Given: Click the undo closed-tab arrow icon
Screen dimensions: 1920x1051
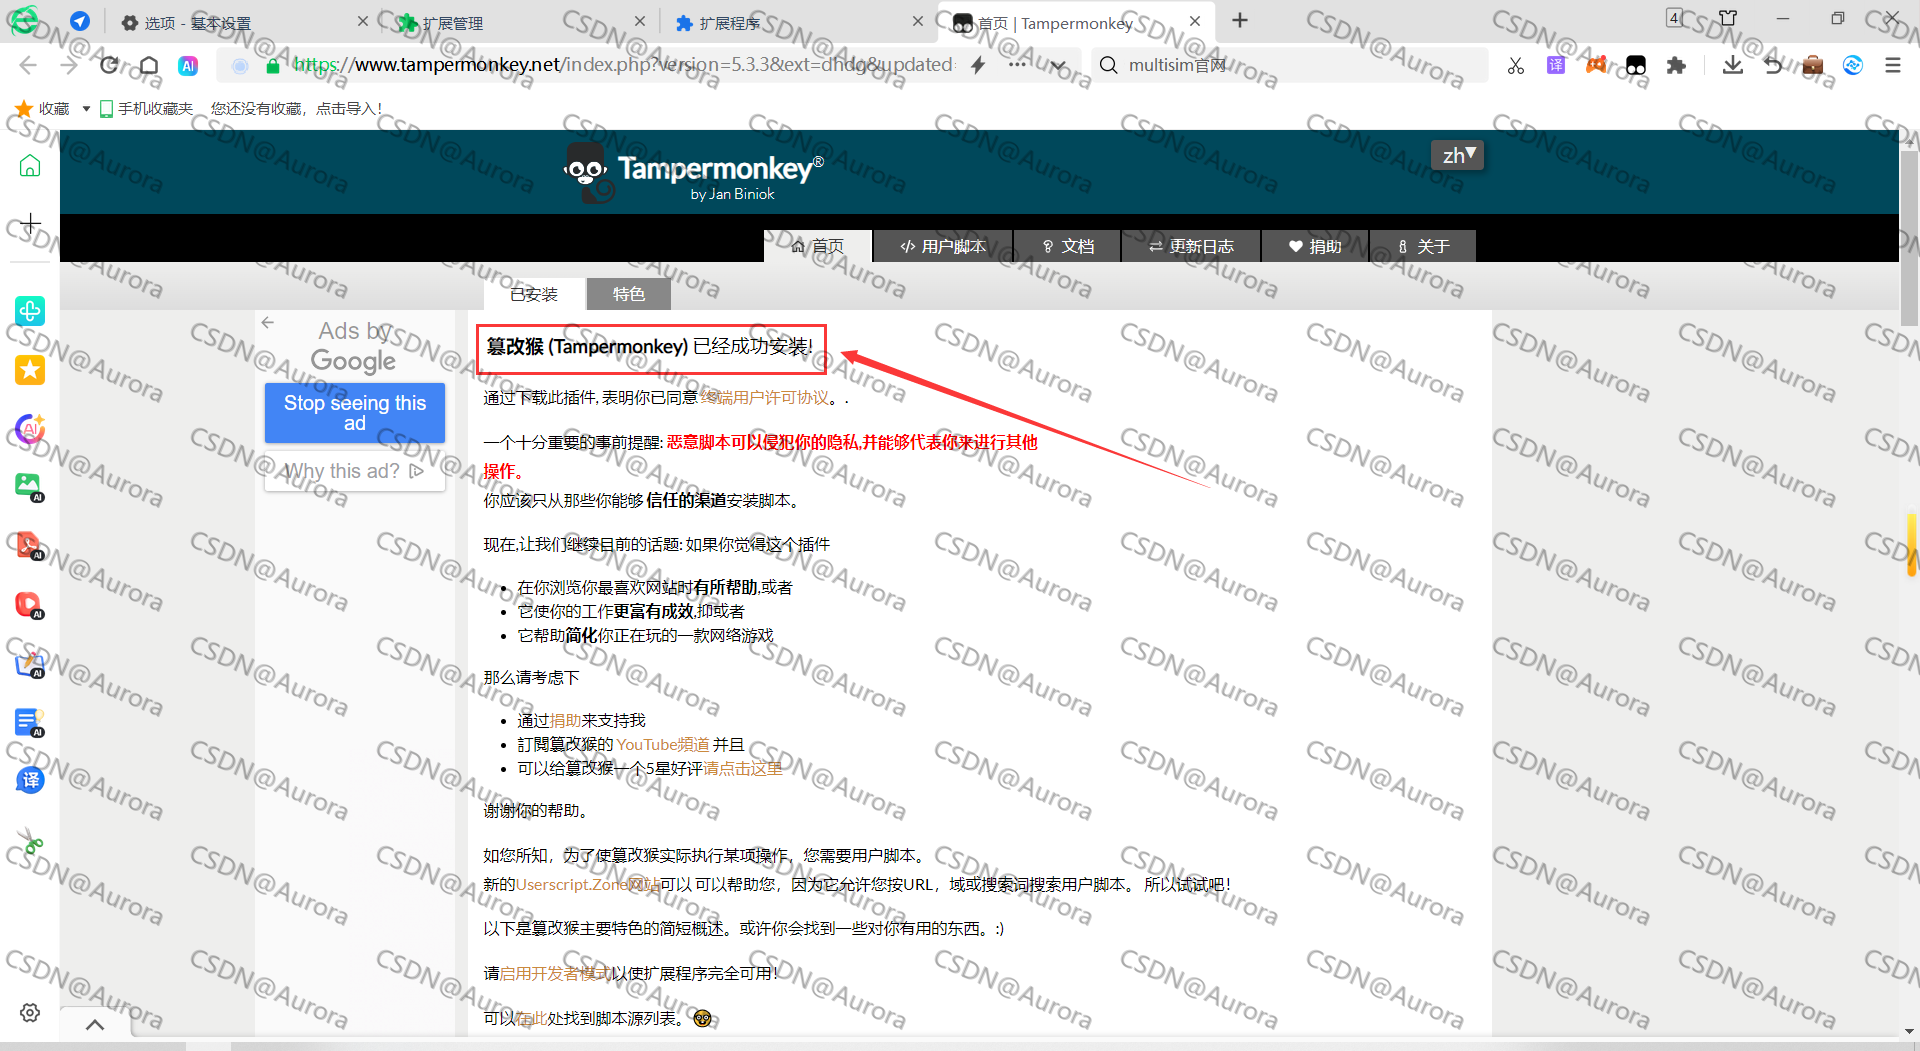Looking at the screenshot, I should coord(1773,65).
